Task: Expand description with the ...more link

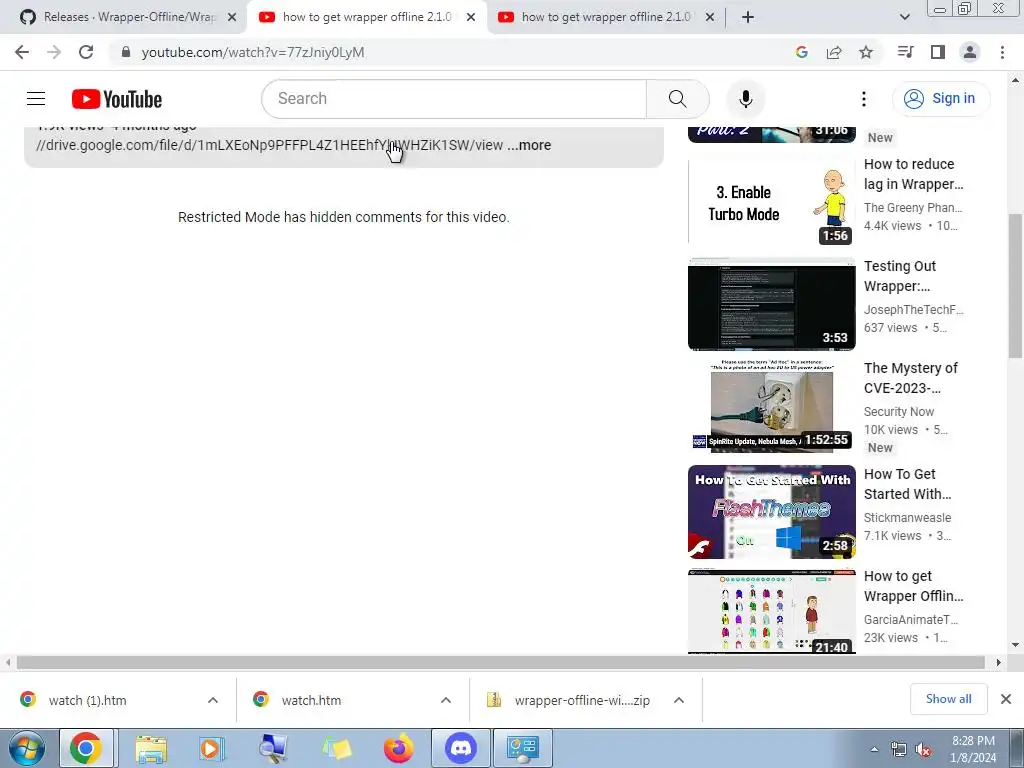Action: point(530,145)
